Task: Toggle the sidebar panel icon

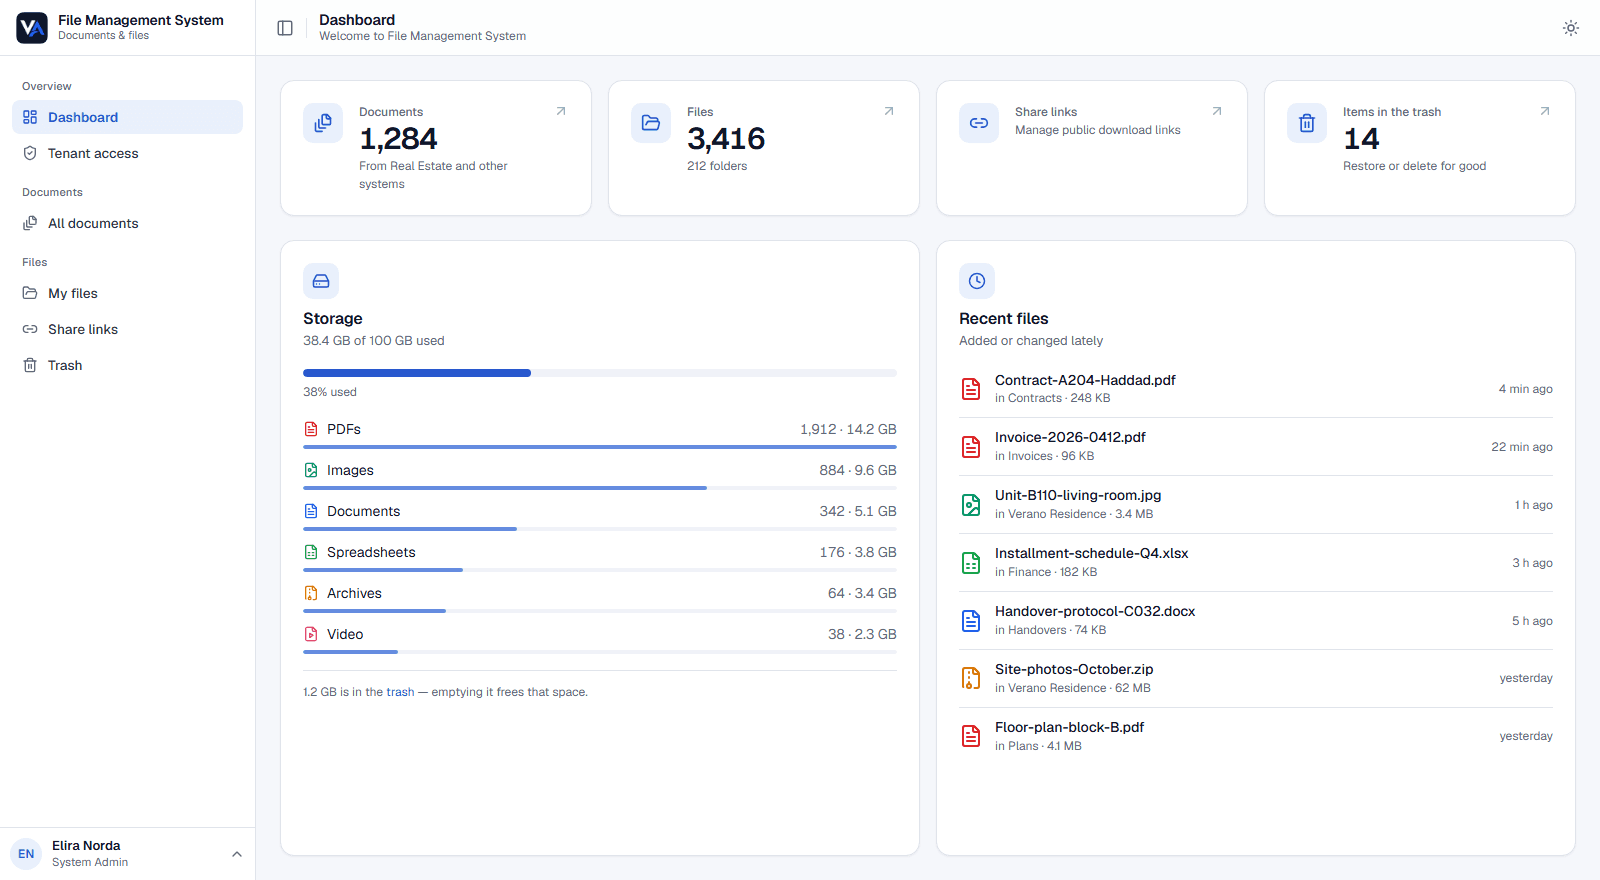Action: coord(285,28)
